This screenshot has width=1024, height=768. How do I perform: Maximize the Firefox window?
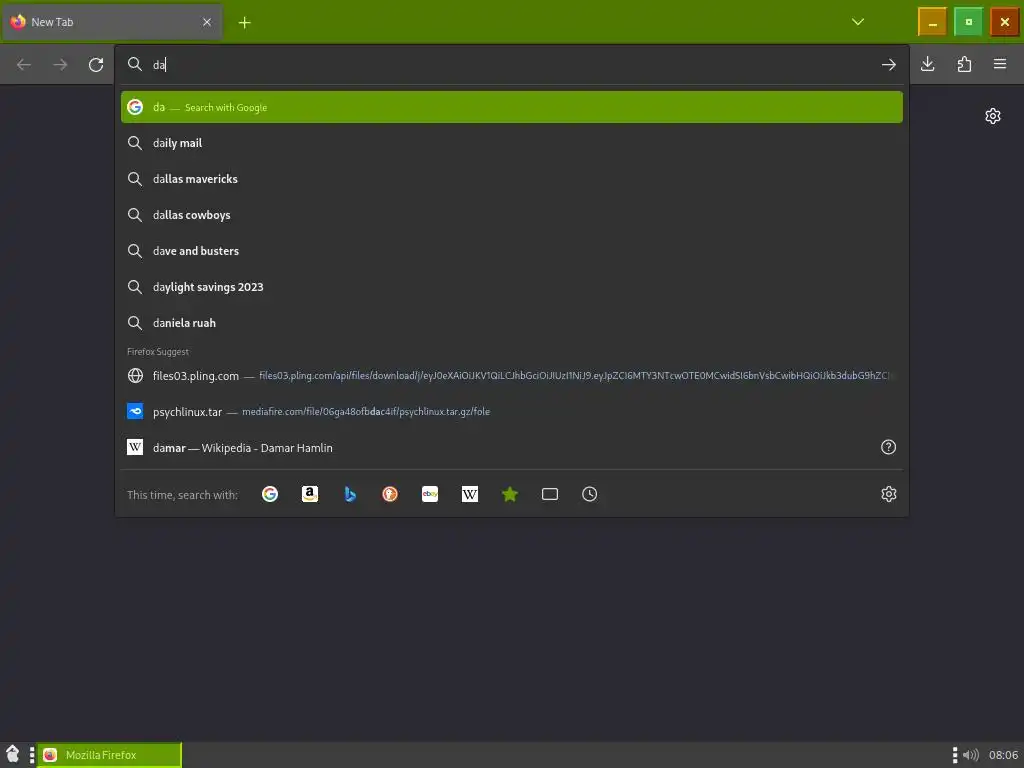point(968,22)
